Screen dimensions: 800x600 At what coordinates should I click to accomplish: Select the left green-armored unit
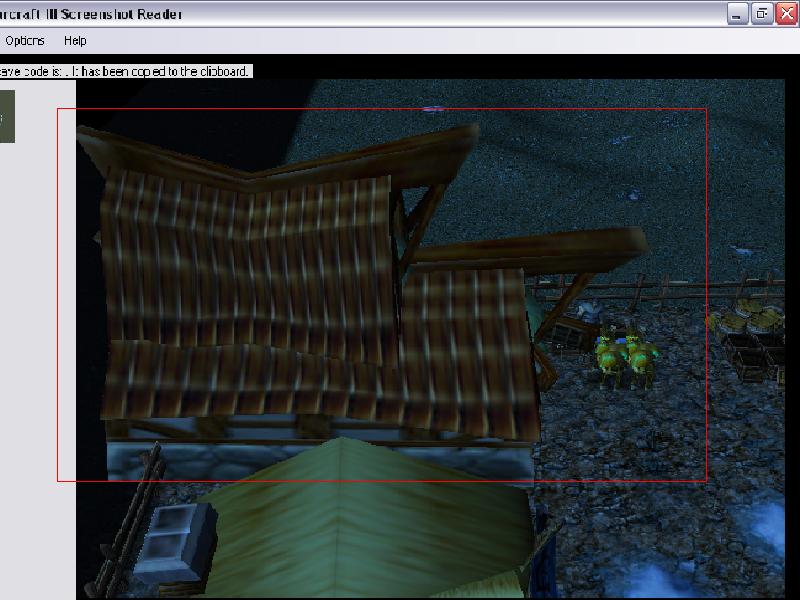click(x=607, y=355)
